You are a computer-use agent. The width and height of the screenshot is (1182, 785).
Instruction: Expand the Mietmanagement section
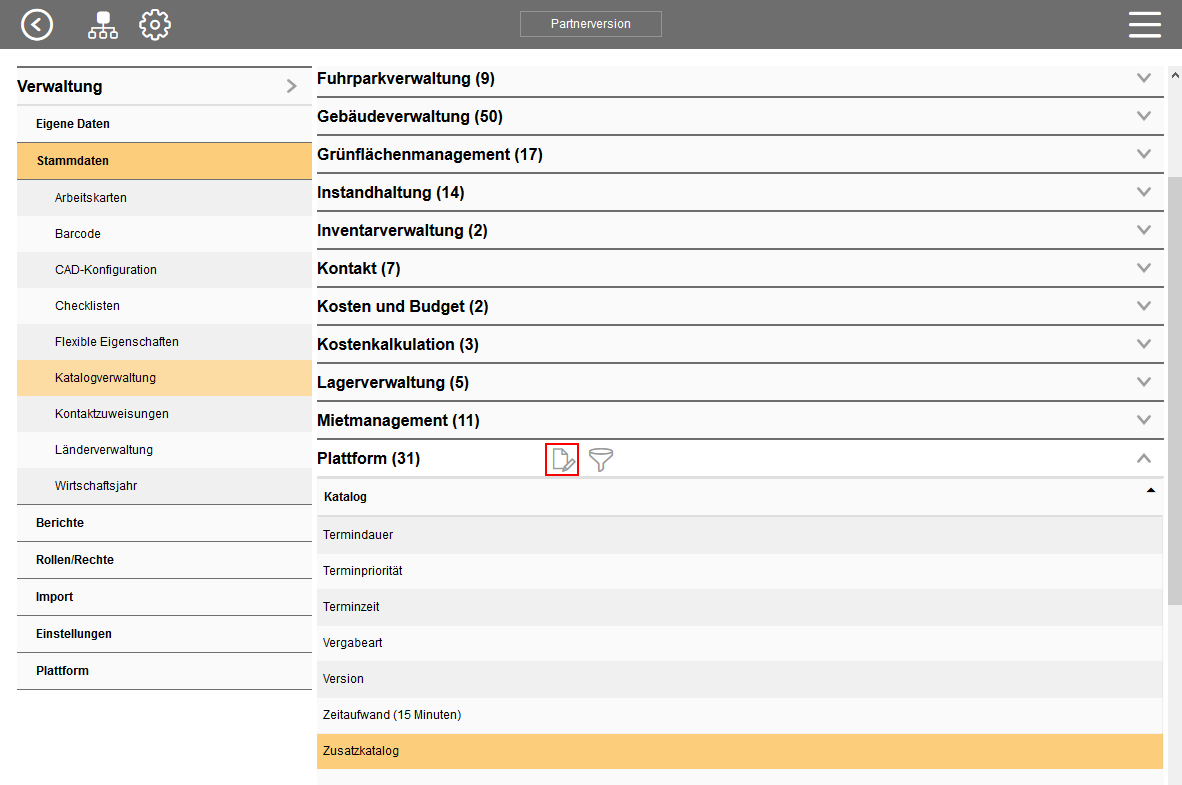tap(1144, 420)
